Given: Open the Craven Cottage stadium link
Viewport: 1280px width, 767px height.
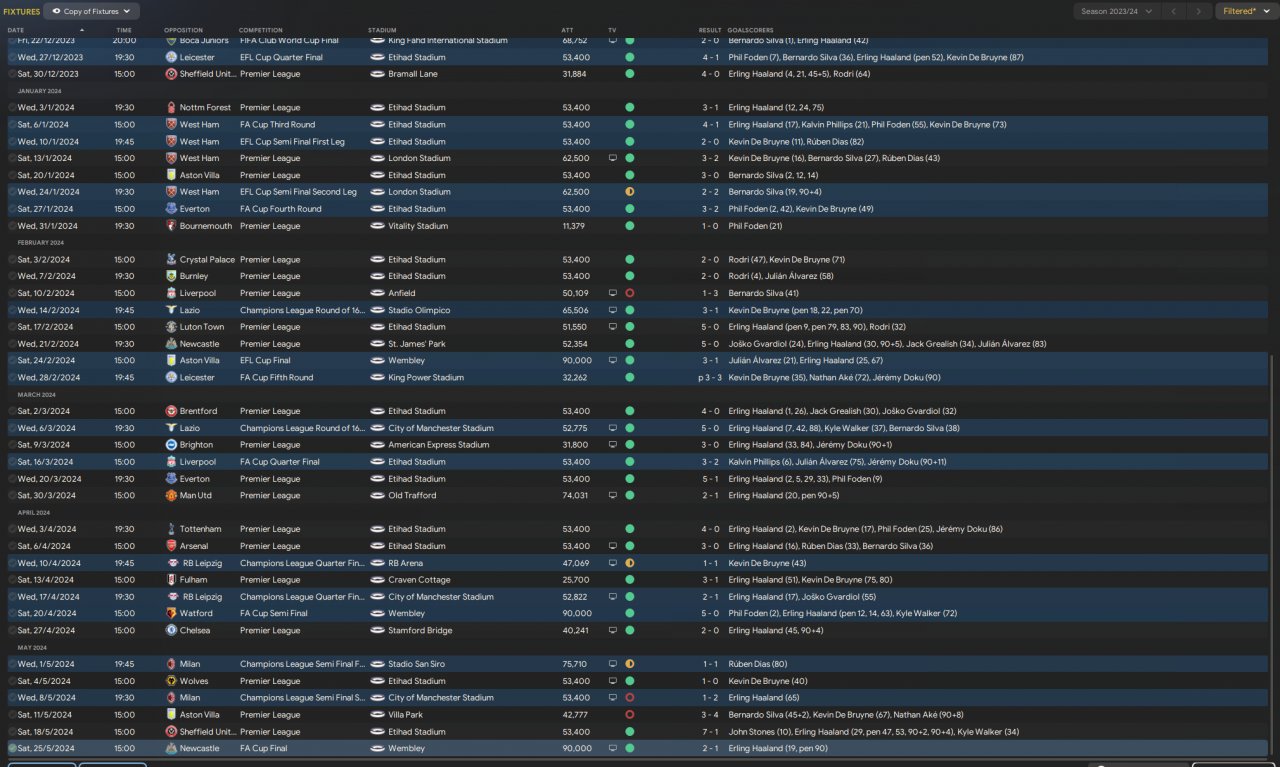Looking at the screenshot, I should pyautogui.click(x=419, y=580).
